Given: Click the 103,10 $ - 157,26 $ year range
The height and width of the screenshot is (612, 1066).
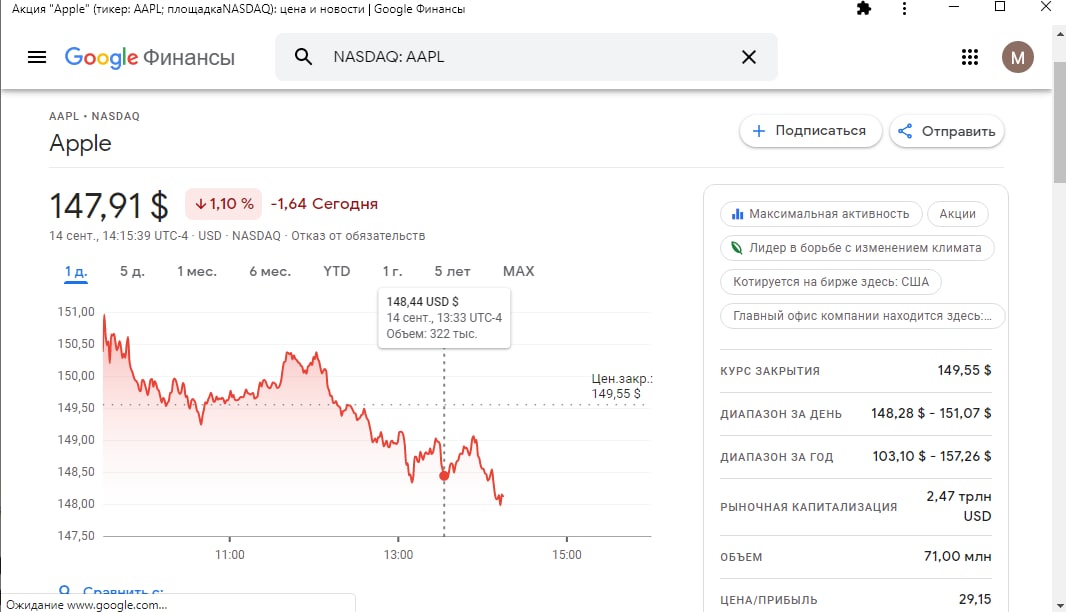Looking at the screenshot, I should click(931, 456).
